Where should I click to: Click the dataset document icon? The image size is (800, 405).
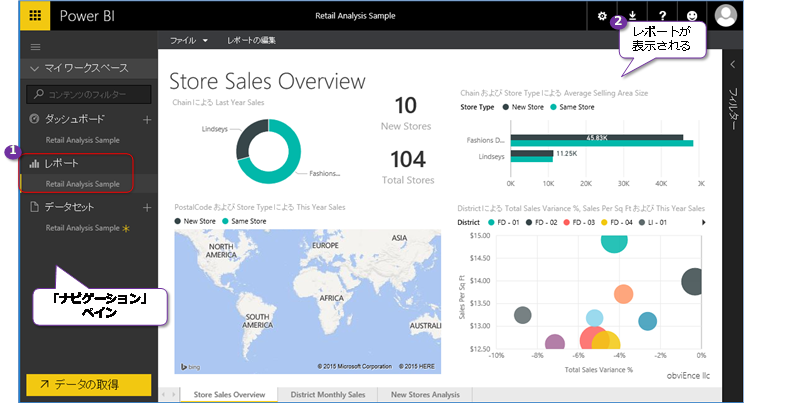tap(34, 207)
